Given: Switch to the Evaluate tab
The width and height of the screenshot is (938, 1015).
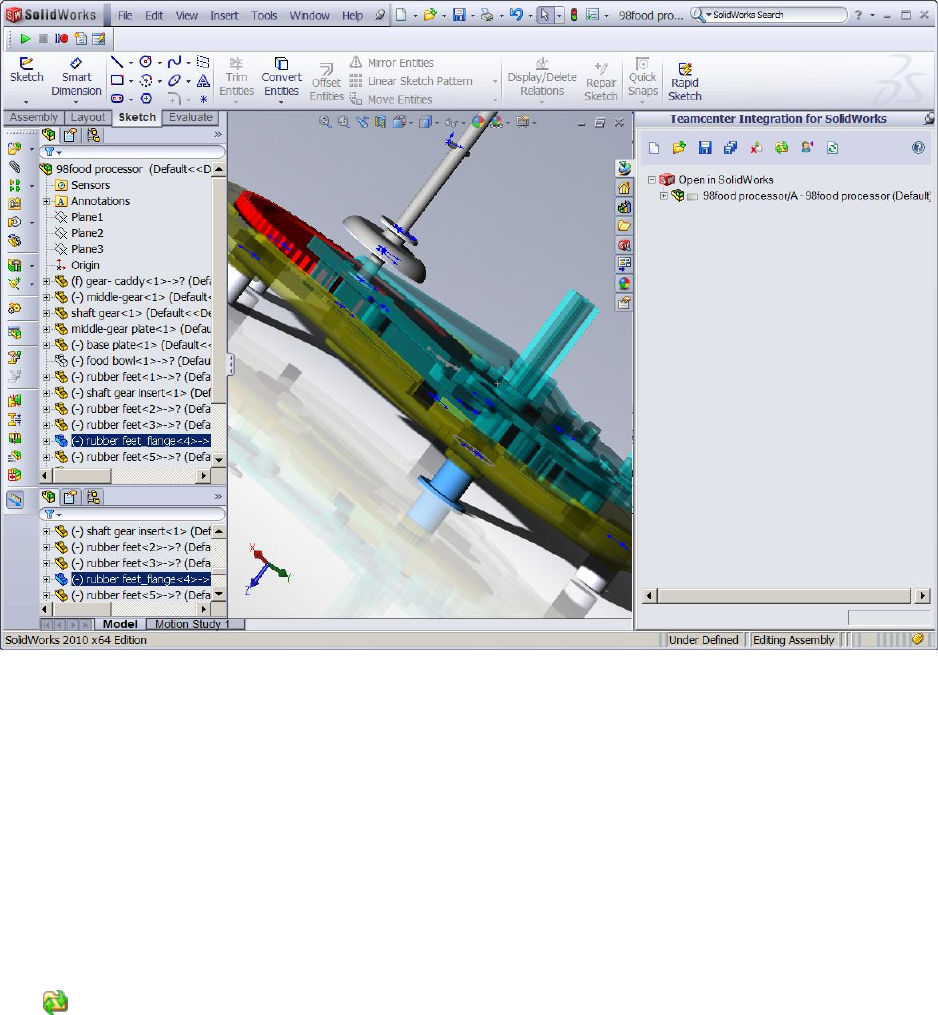Looking at the screenshot, I should [190, 117].
